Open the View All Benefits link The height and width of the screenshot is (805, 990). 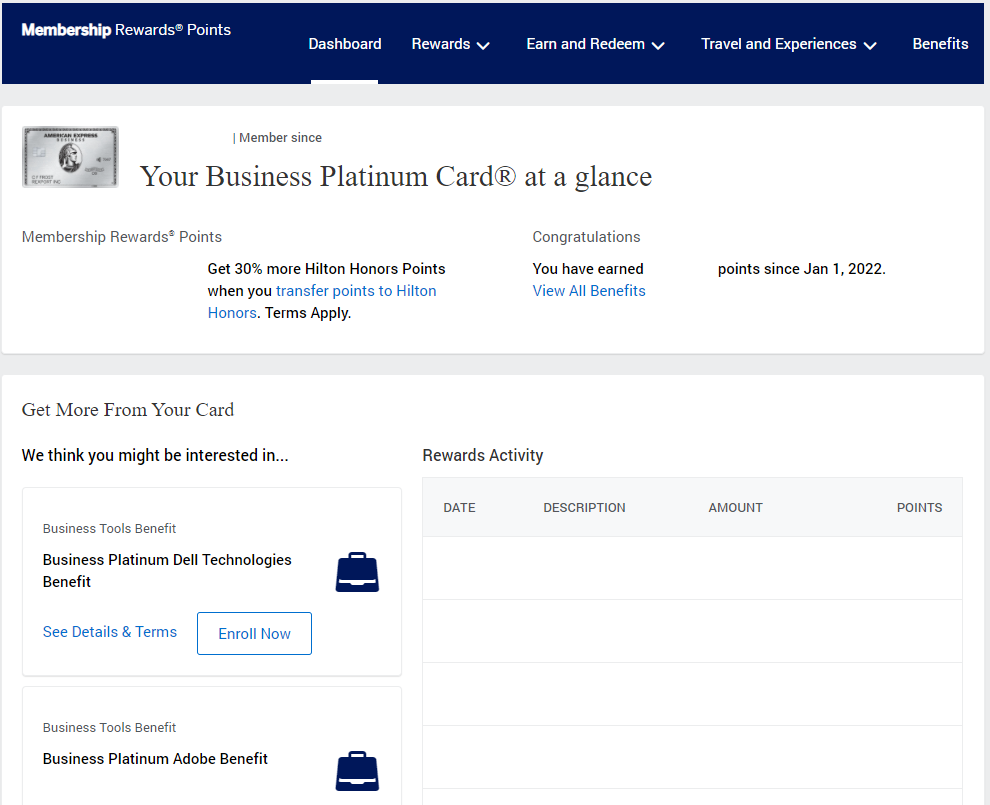click(589, 291)
